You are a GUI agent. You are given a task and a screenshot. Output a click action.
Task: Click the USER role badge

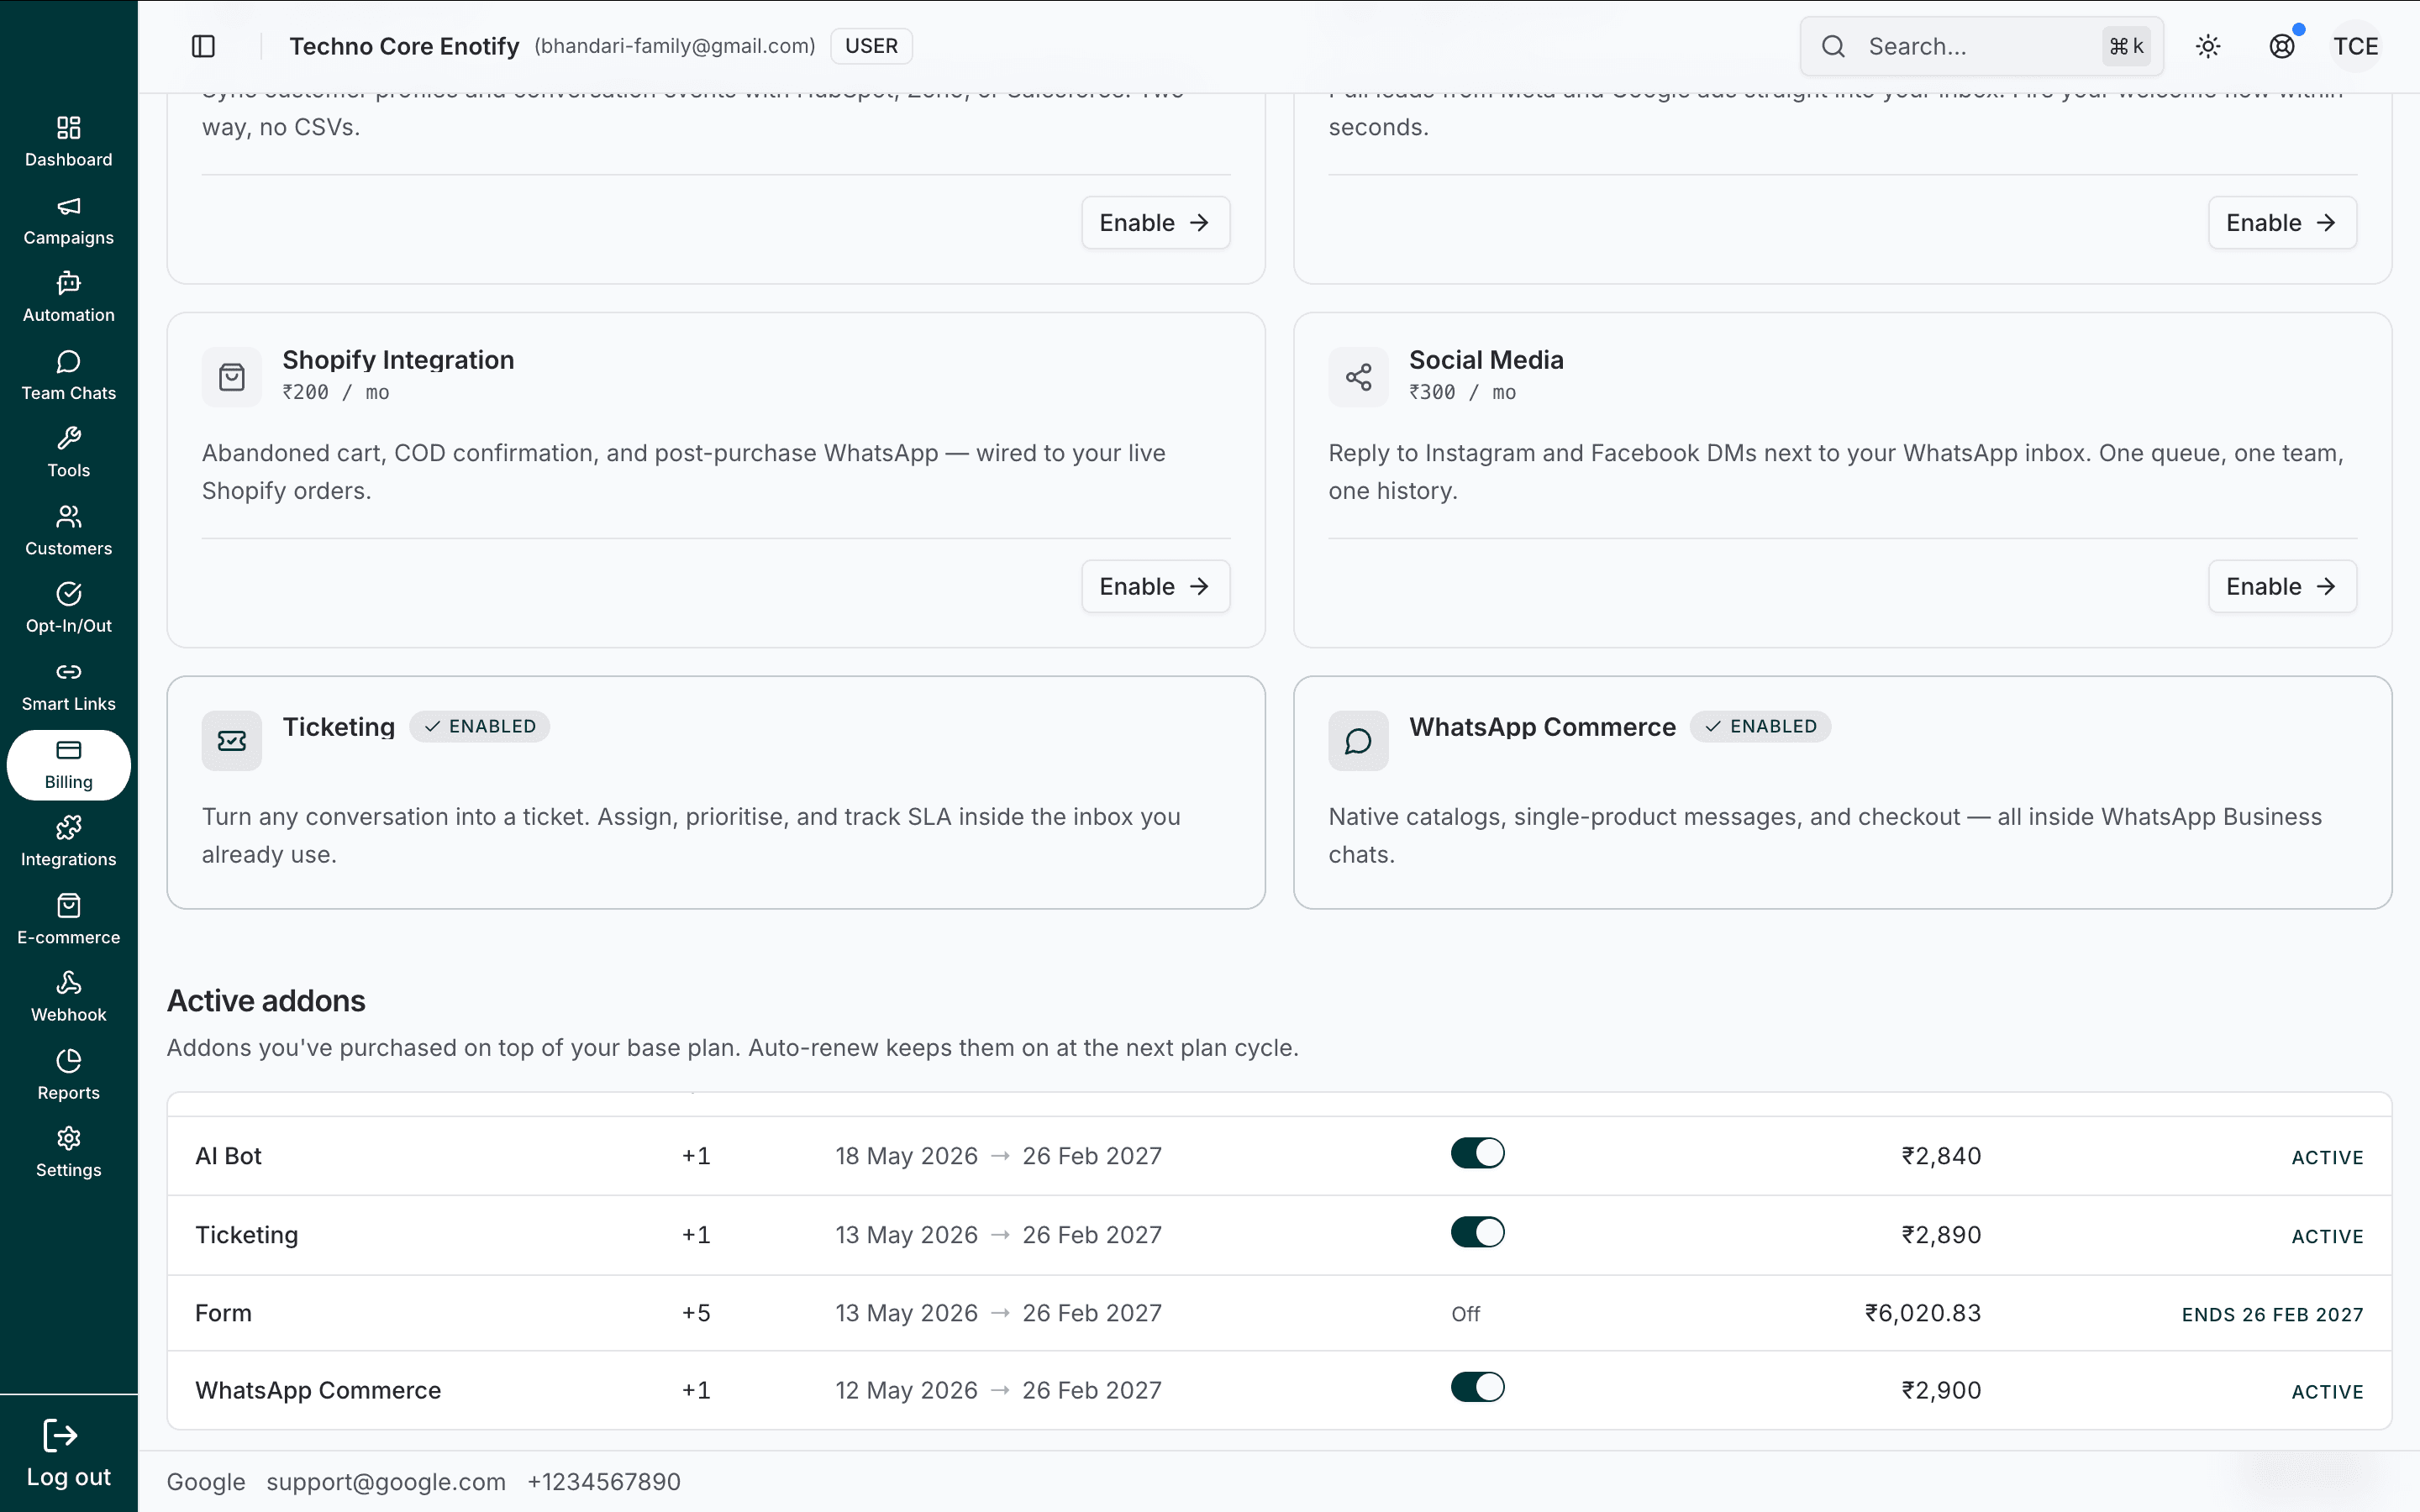tap(871, 46)
